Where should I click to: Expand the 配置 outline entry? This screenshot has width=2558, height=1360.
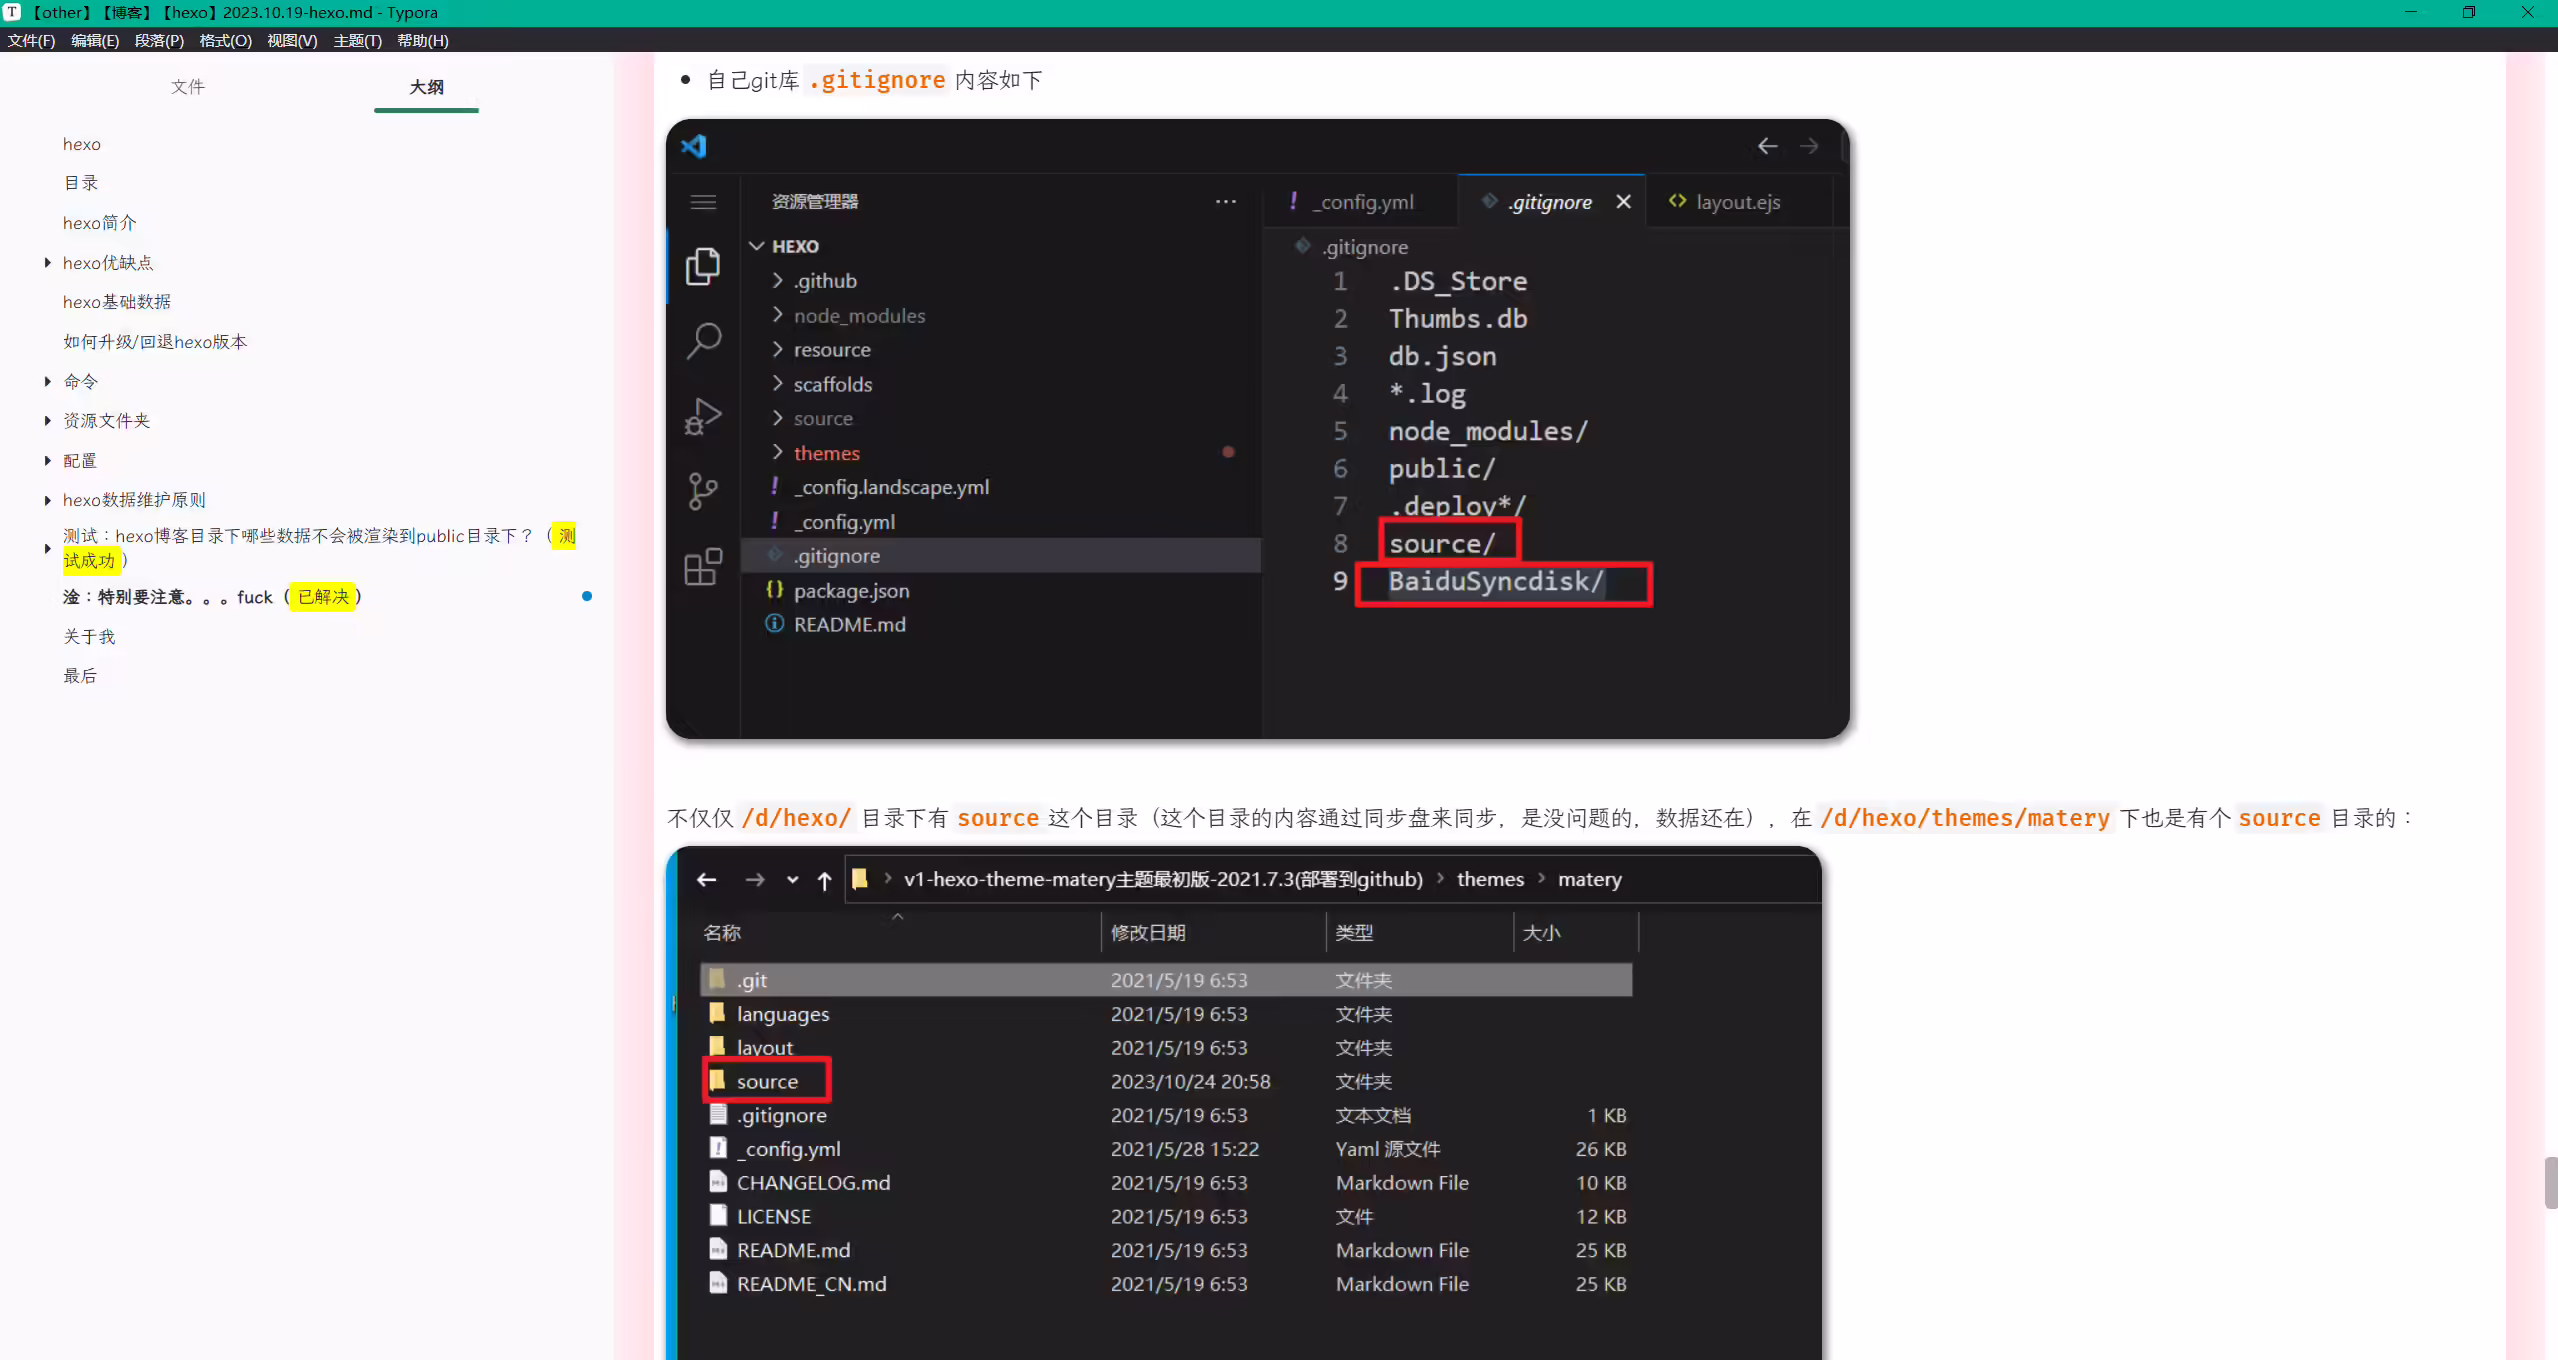click(x=47, y=461)
